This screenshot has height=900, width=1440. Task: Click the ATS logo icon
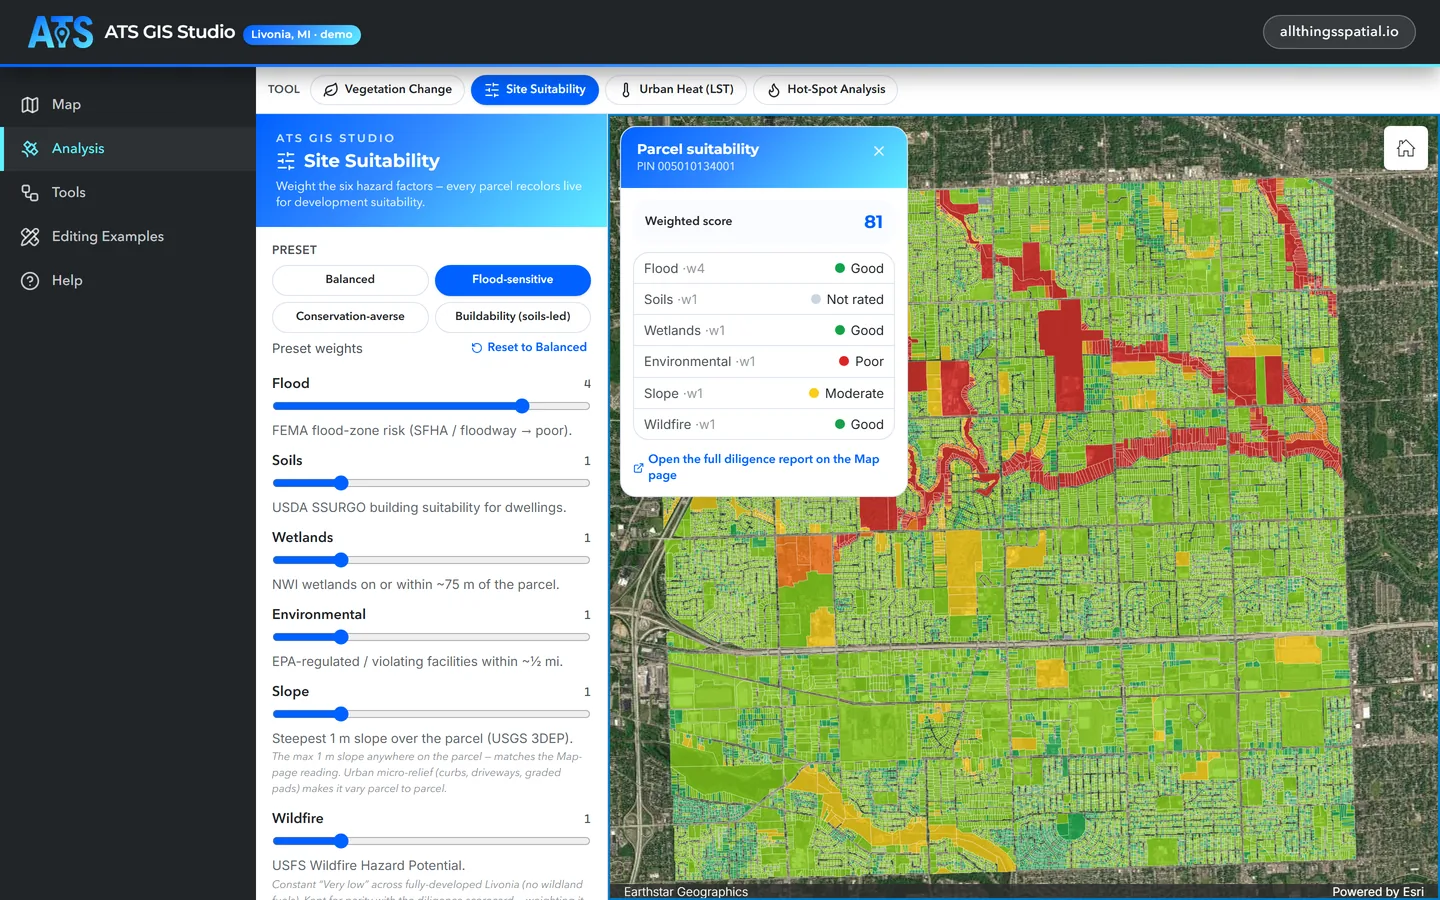tap(60, 32)
